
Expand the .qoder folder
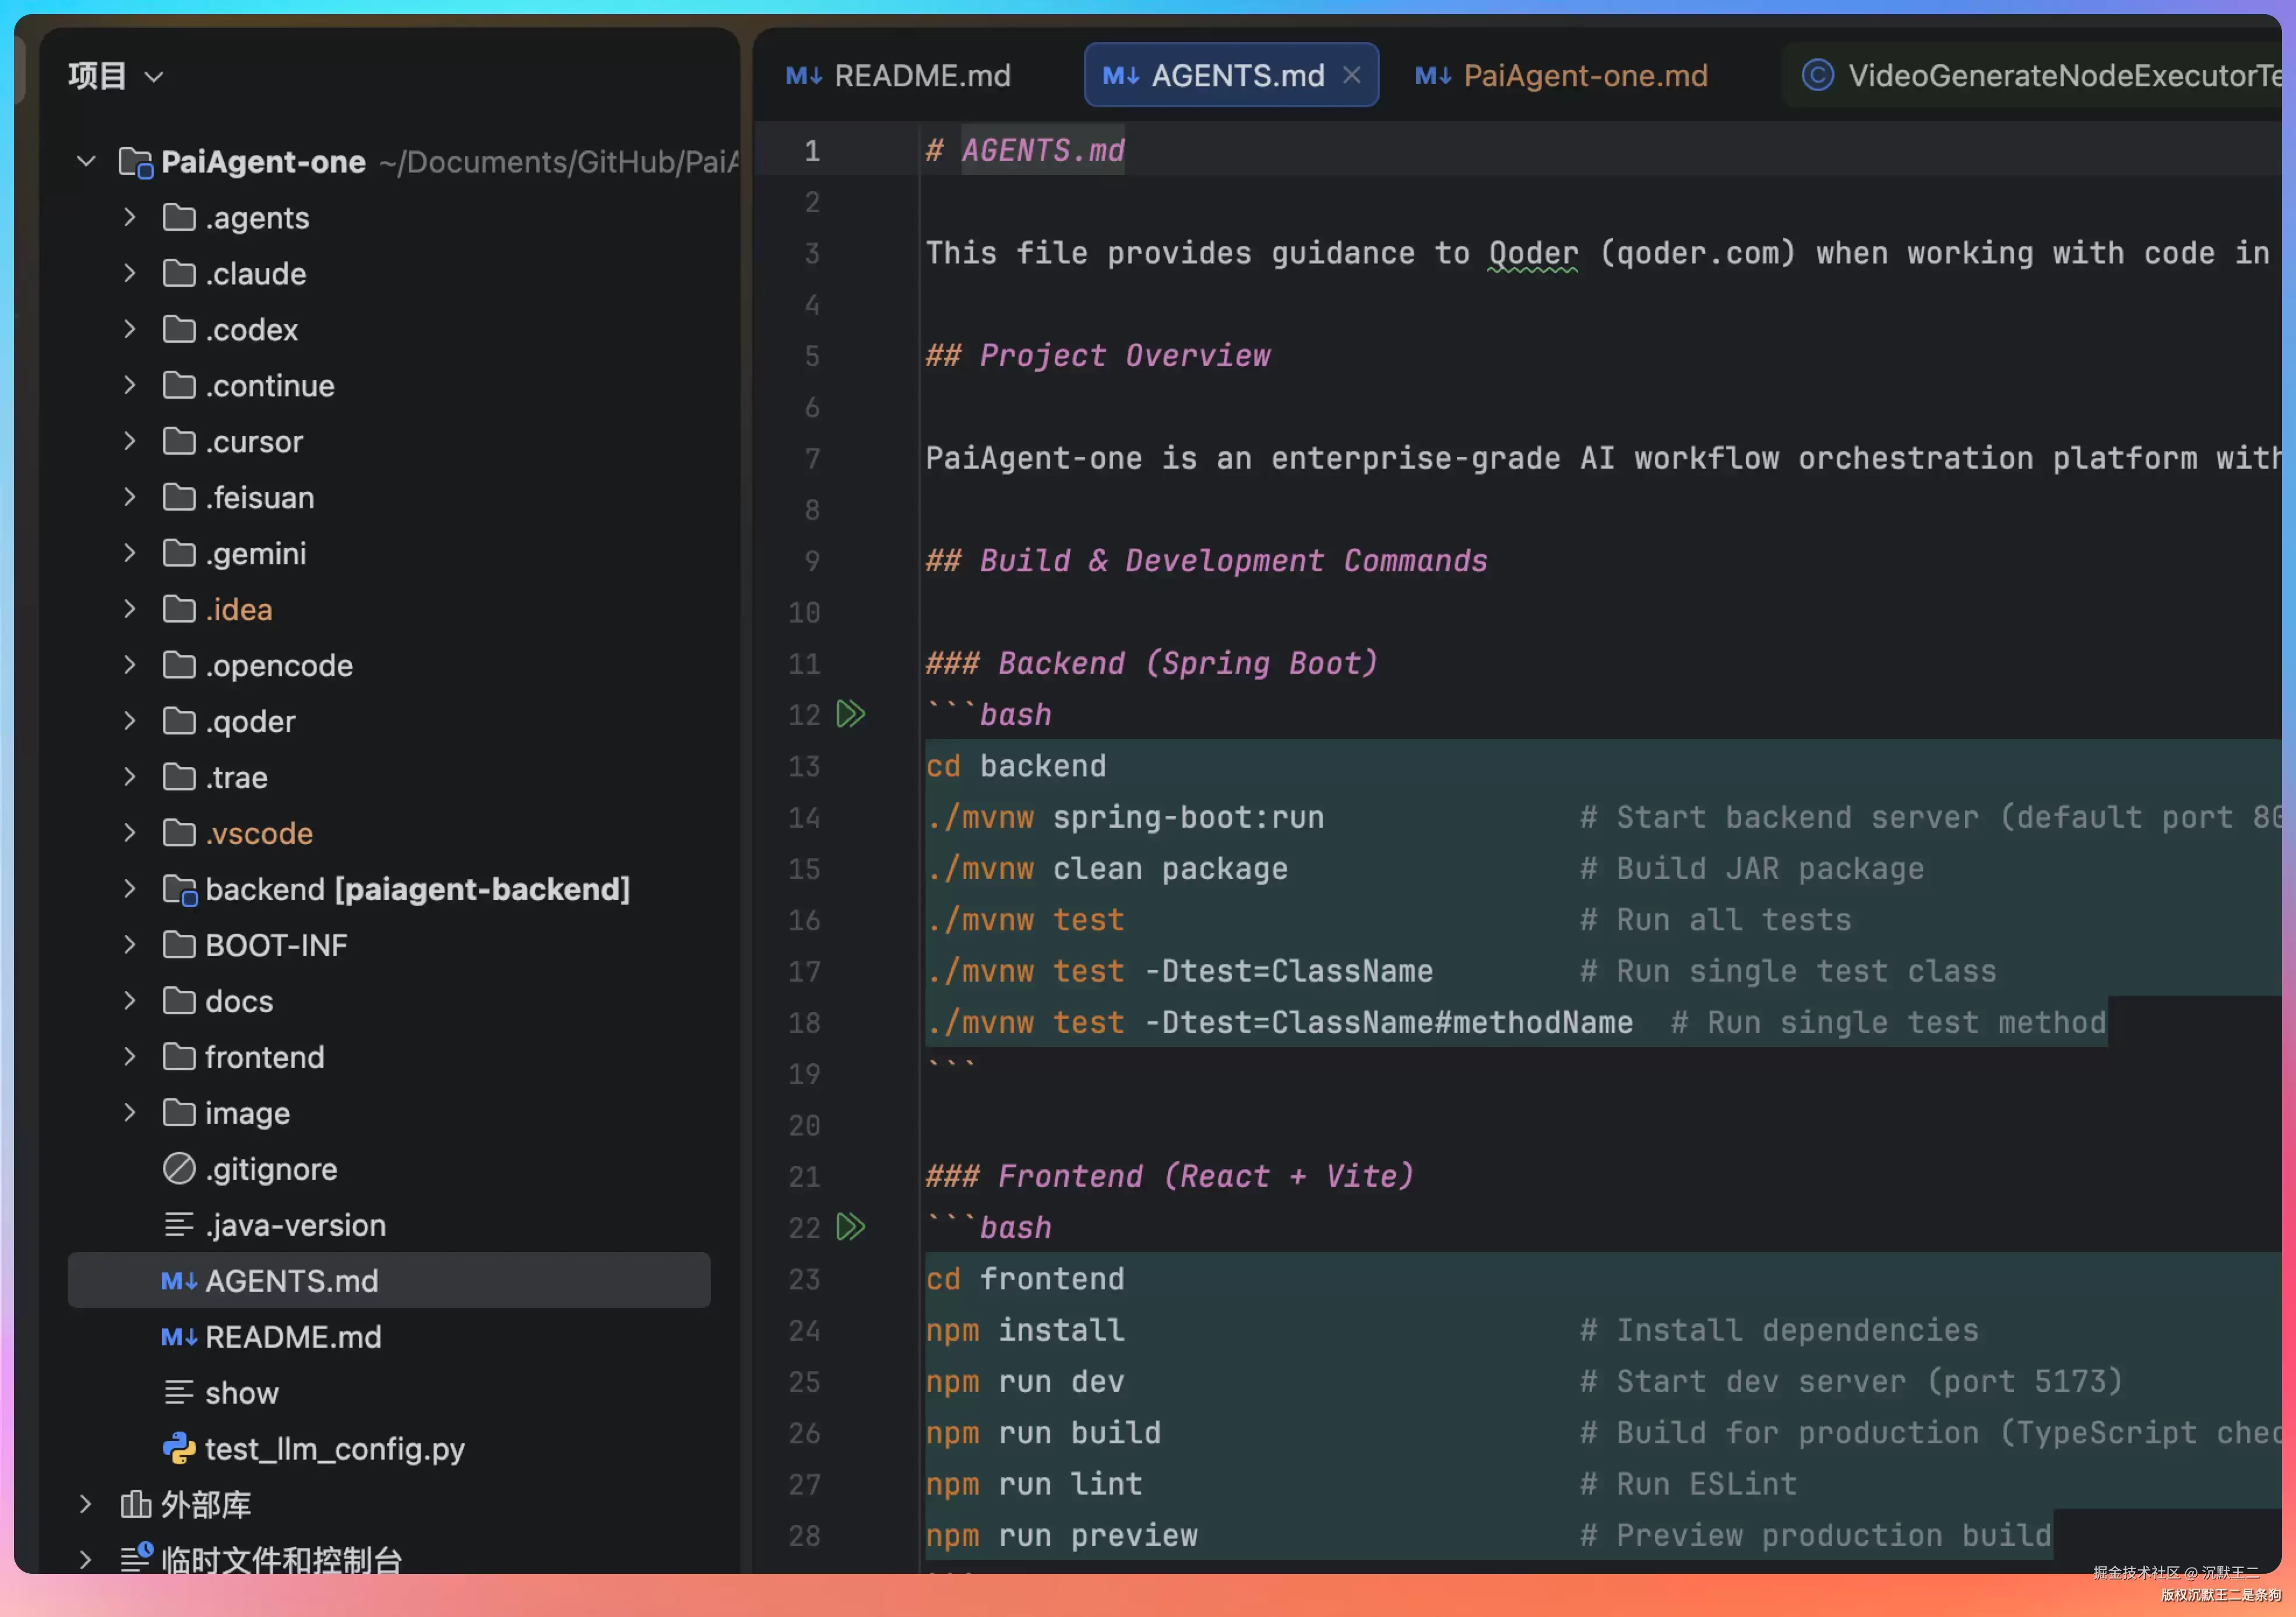pyautogui.click(x=129, y=721)
